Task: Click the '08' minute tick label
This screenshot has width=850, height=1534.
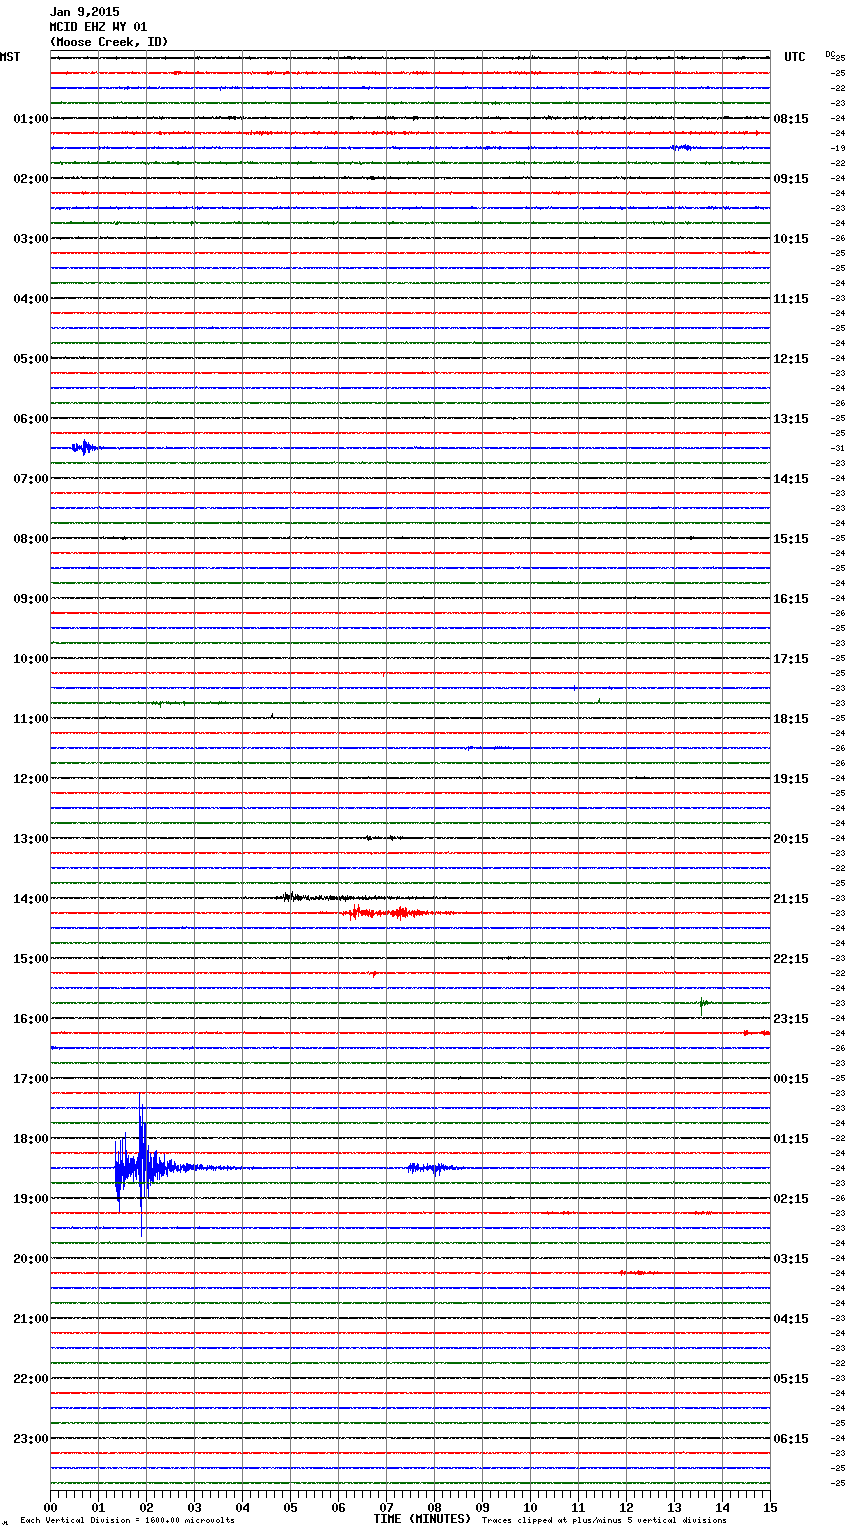Action: pyautogui.click(x=434, y=1507)
